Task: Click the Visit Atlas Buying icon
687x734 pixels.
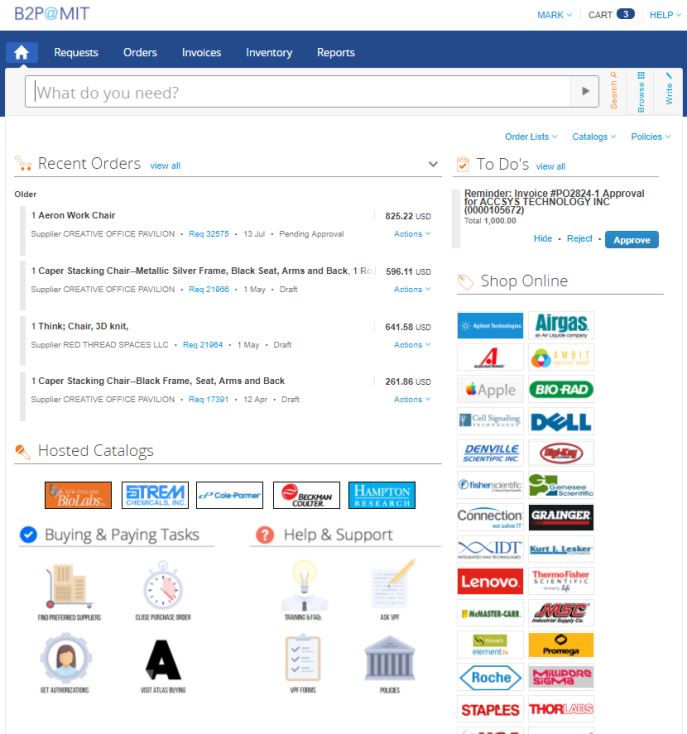Action: (x=162, y=660)
